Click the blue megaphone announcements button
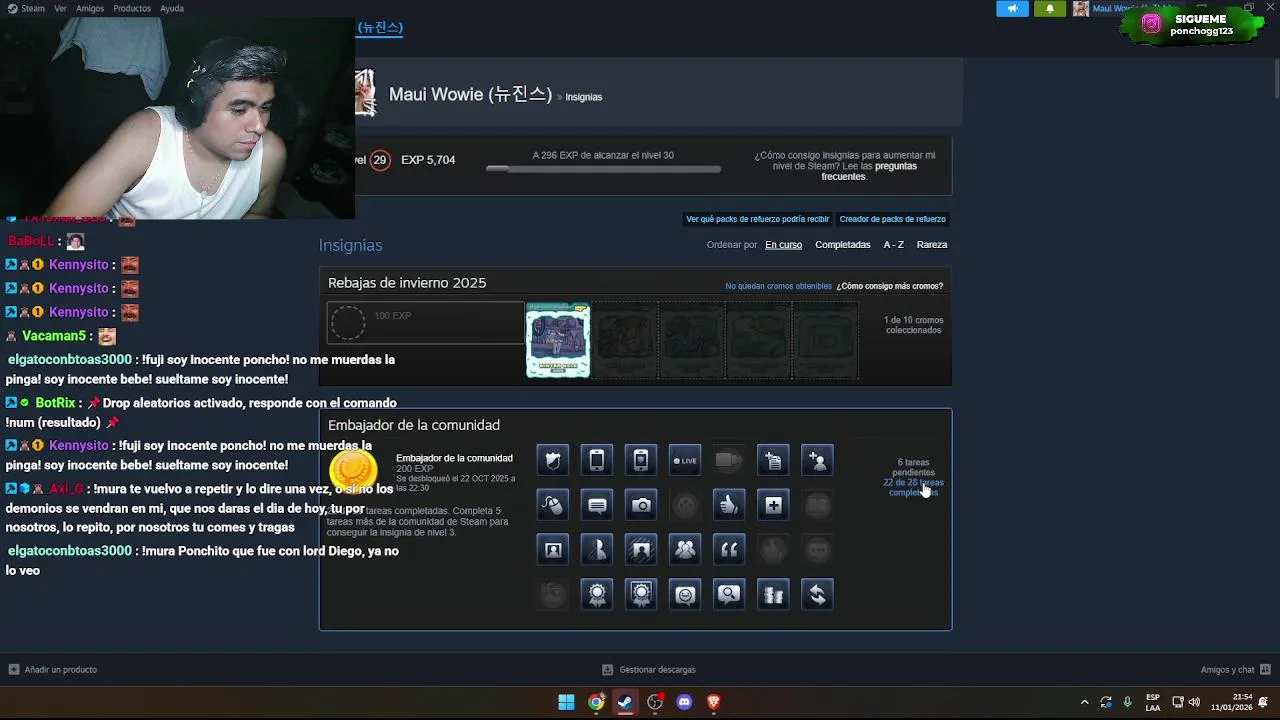 pyautogui.click(x=1012, y=8)
